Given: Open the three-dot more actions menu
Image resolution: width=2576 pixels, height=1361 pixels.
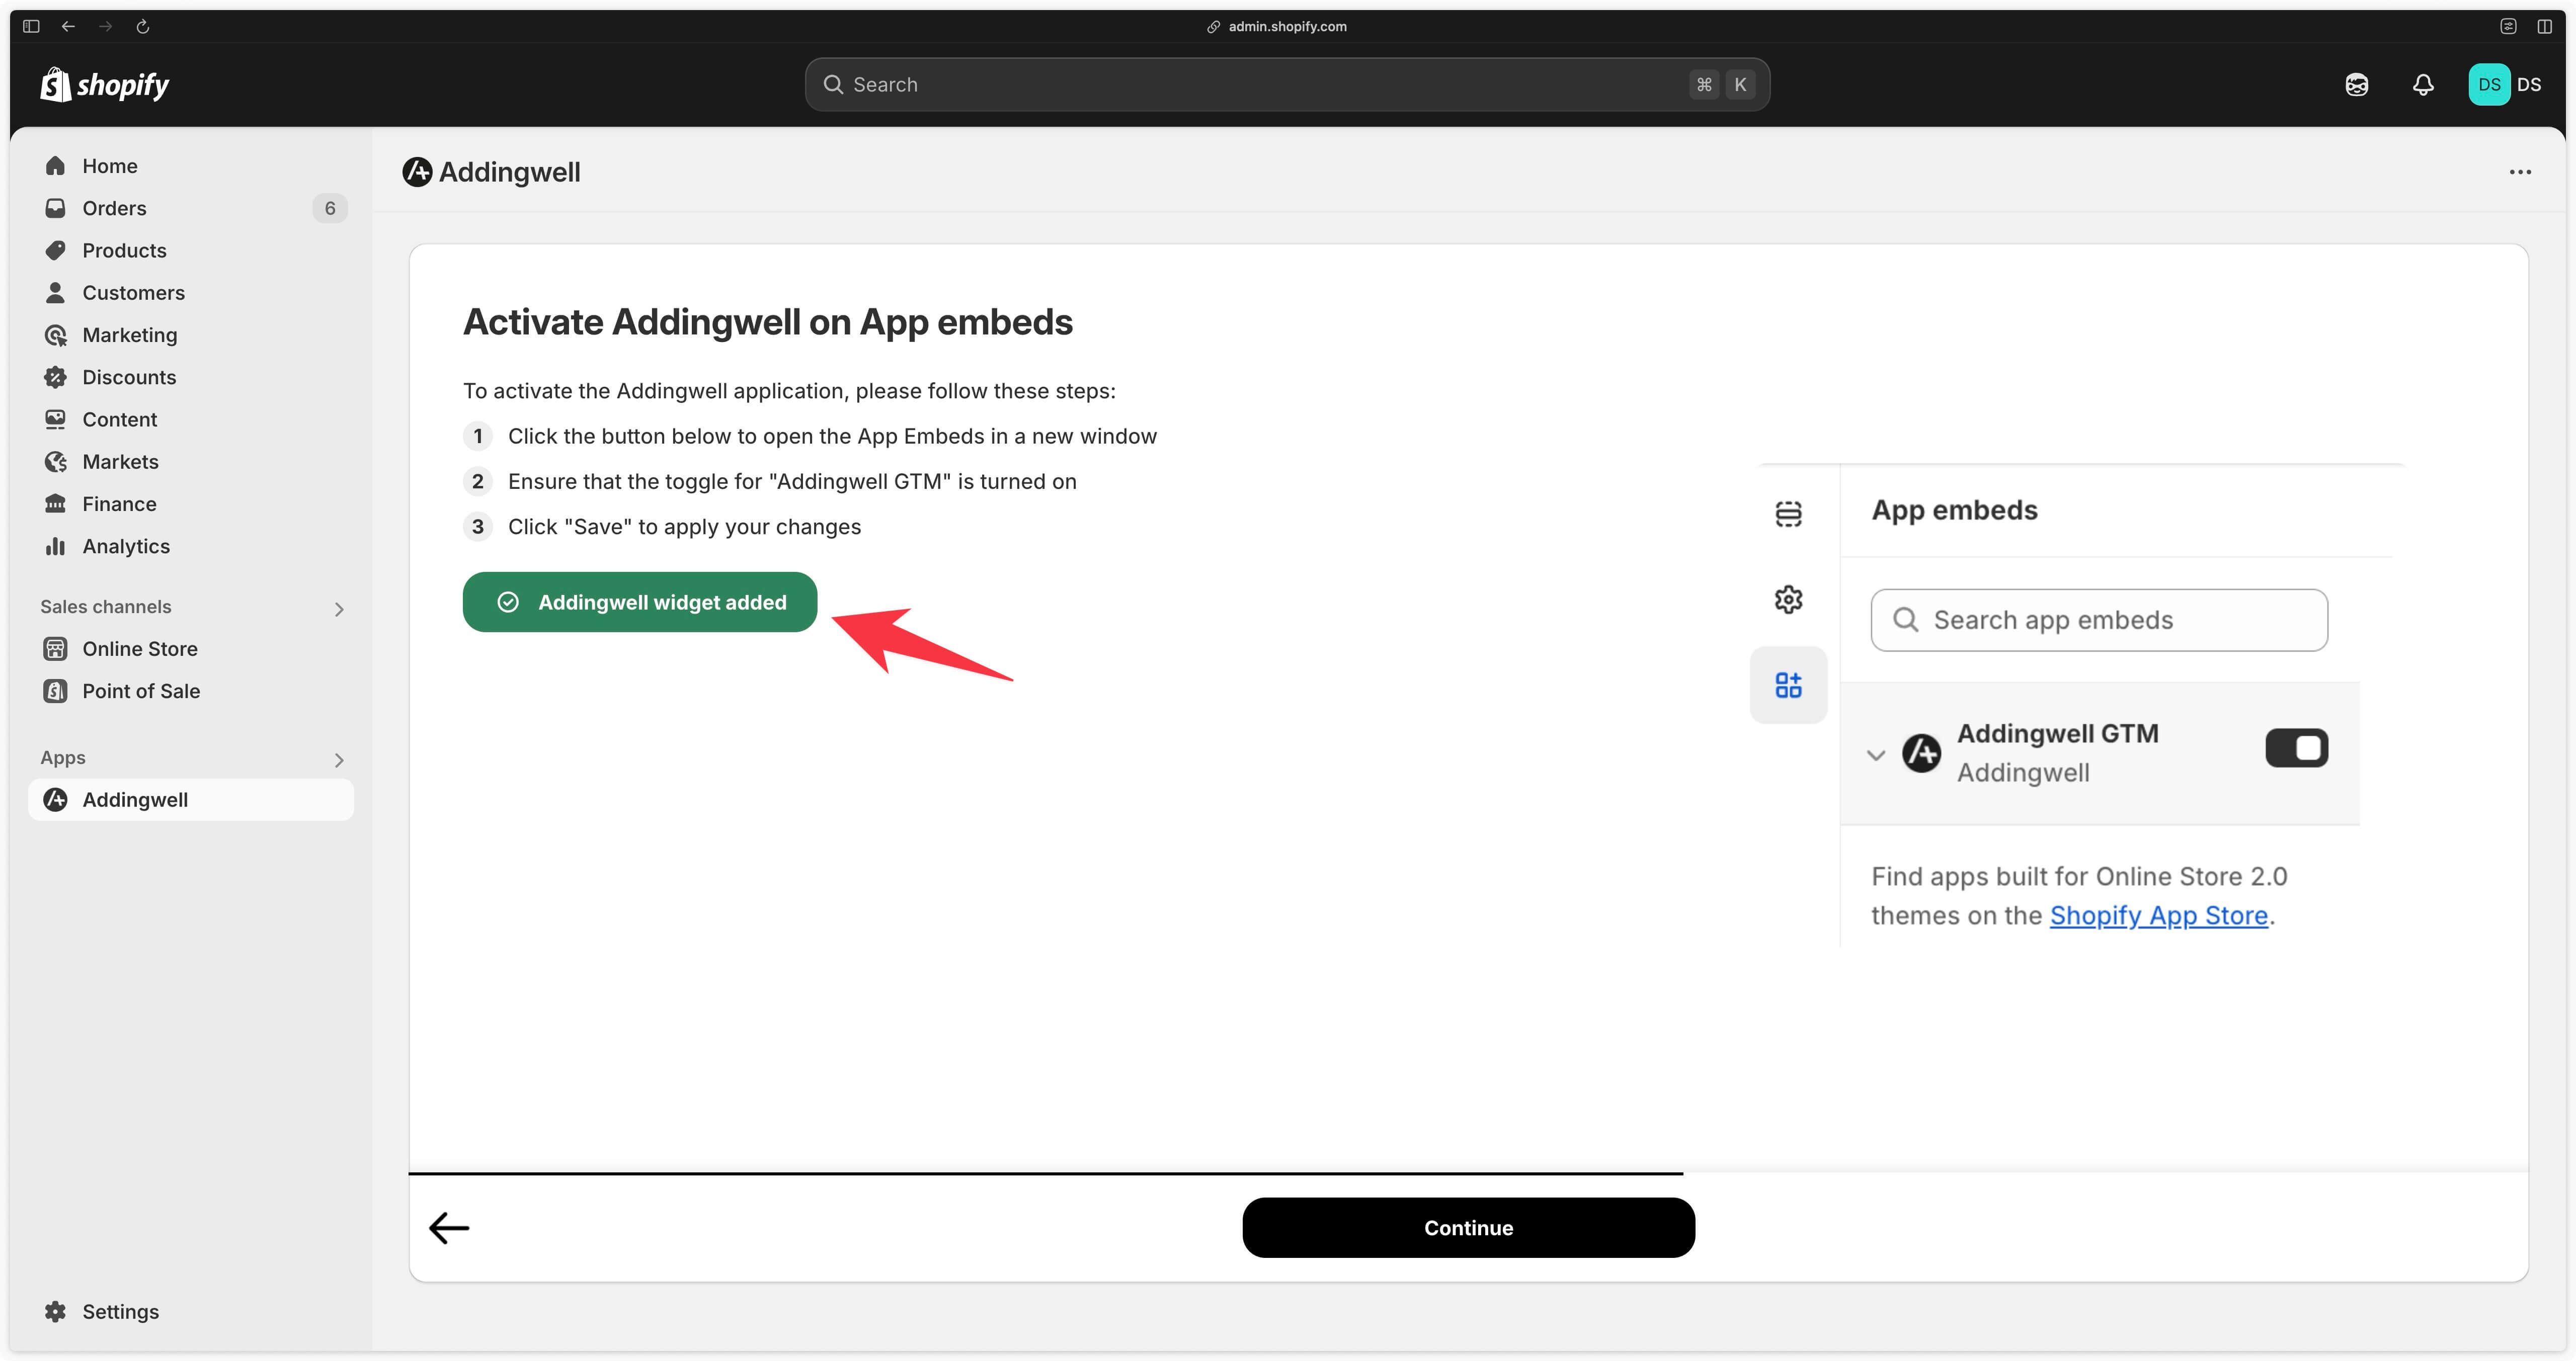Looking at the screenshot, I should 2520,172.
